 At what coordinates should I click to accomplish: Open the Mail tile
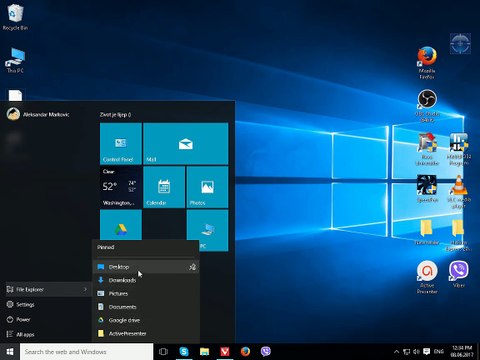pyautogui.click(x=186, y=144)
